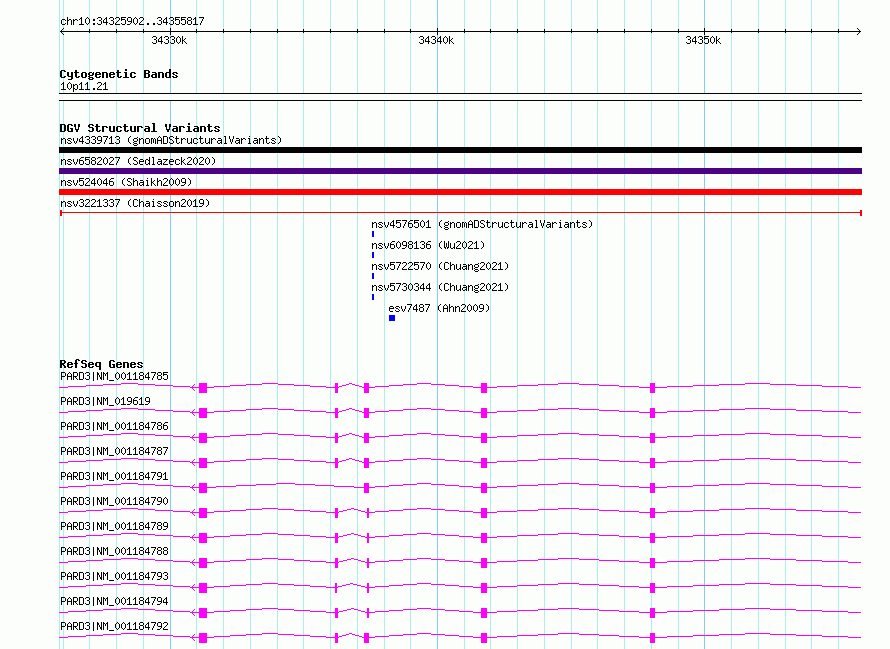Open variant nsv5722570 Chuang2021 label
The image size is (890, 649).
(440, 266)
